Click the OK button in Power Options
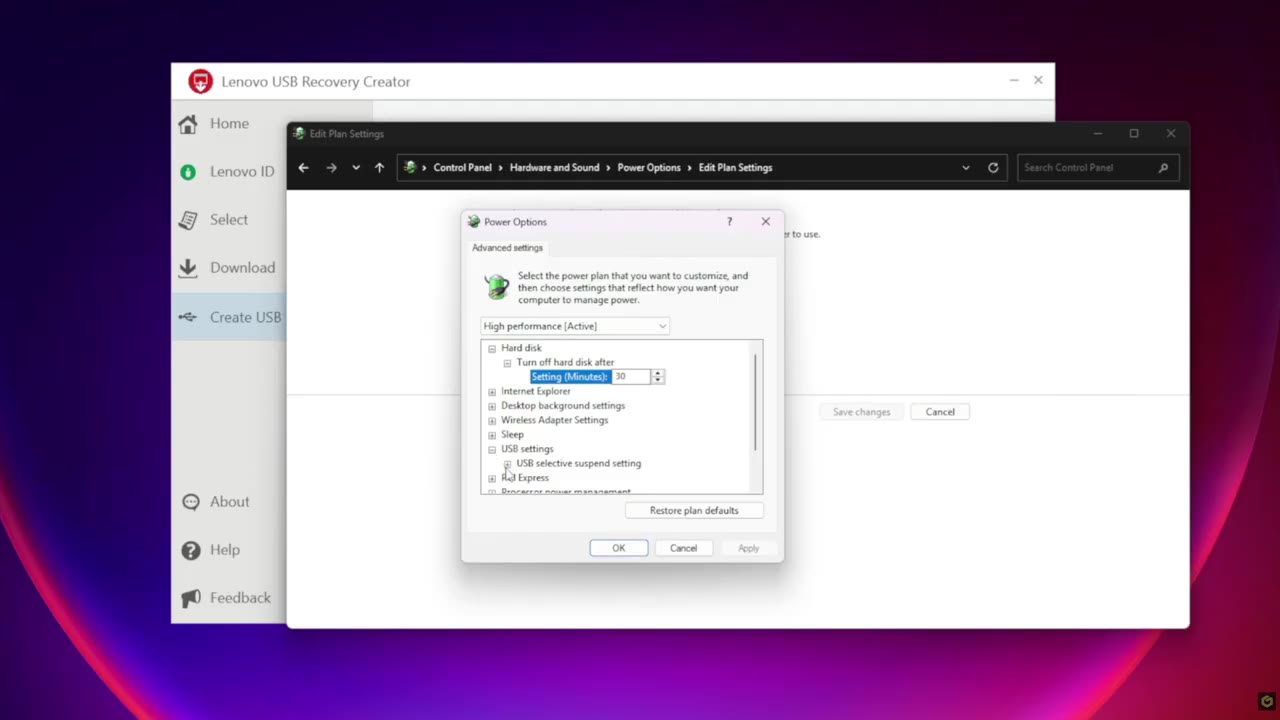This screenshot has width=1280, height=720. coord(619,548)
